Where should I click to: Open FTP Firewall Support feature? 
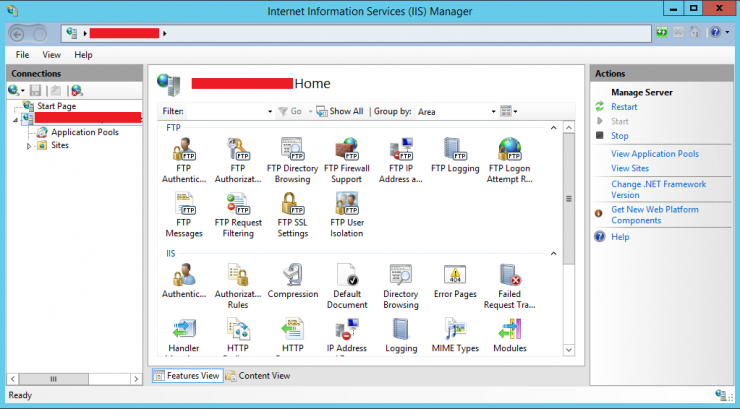(347, 160)
